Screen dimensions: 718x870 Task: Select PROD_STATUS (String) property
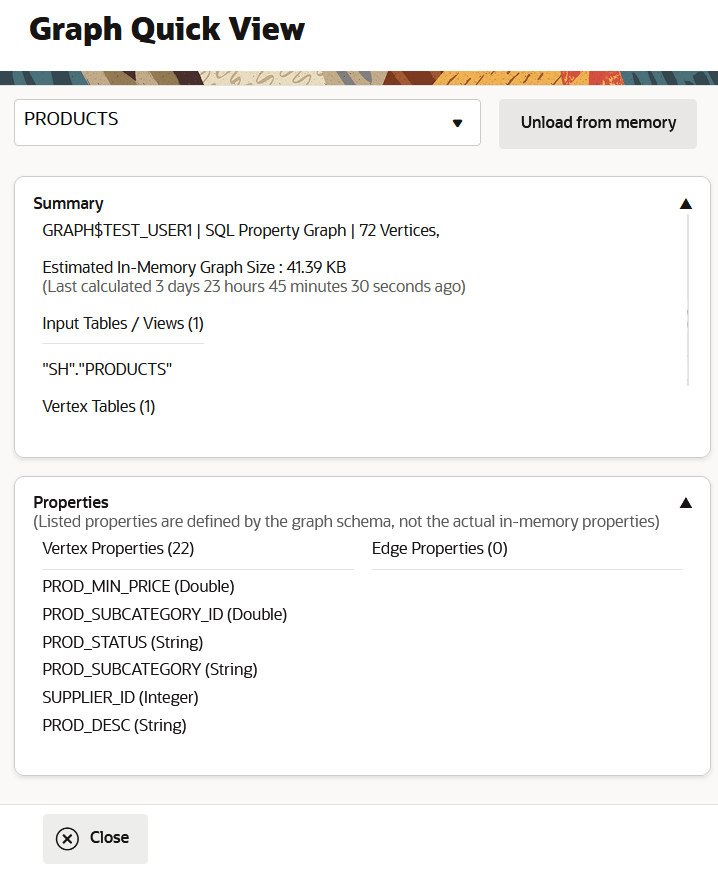click(x=122, y=642)
